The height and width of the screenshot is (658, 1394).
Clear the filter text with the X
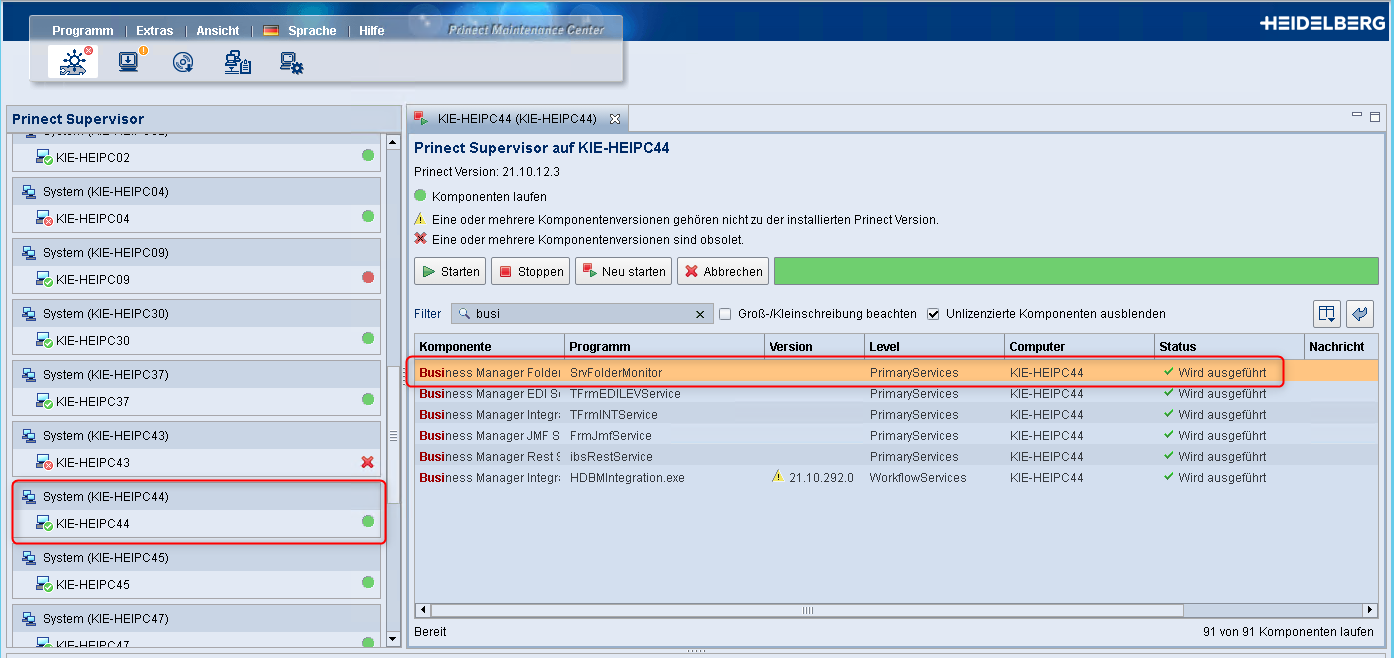700,314
